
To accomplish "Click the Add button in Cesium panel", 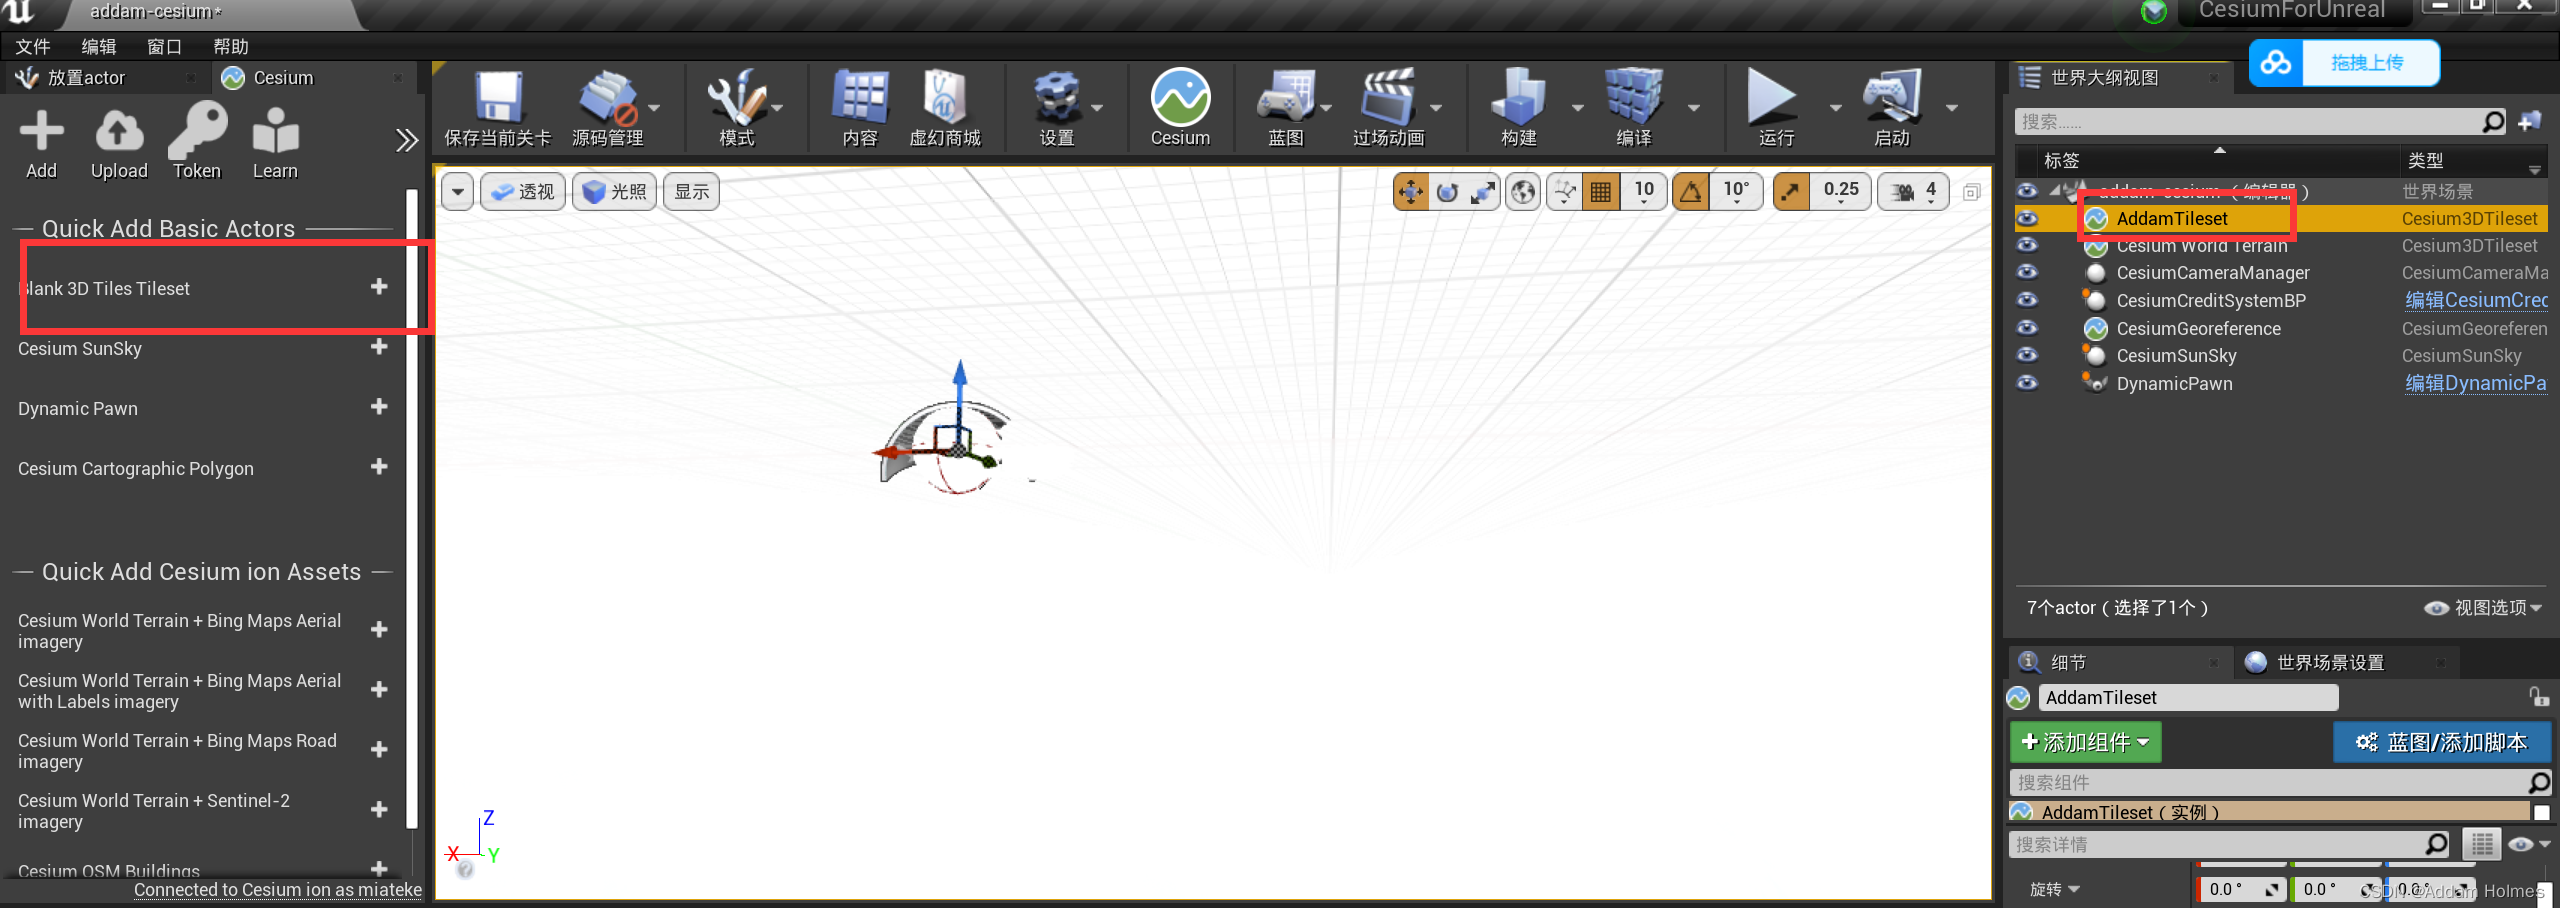I will 41,144.
